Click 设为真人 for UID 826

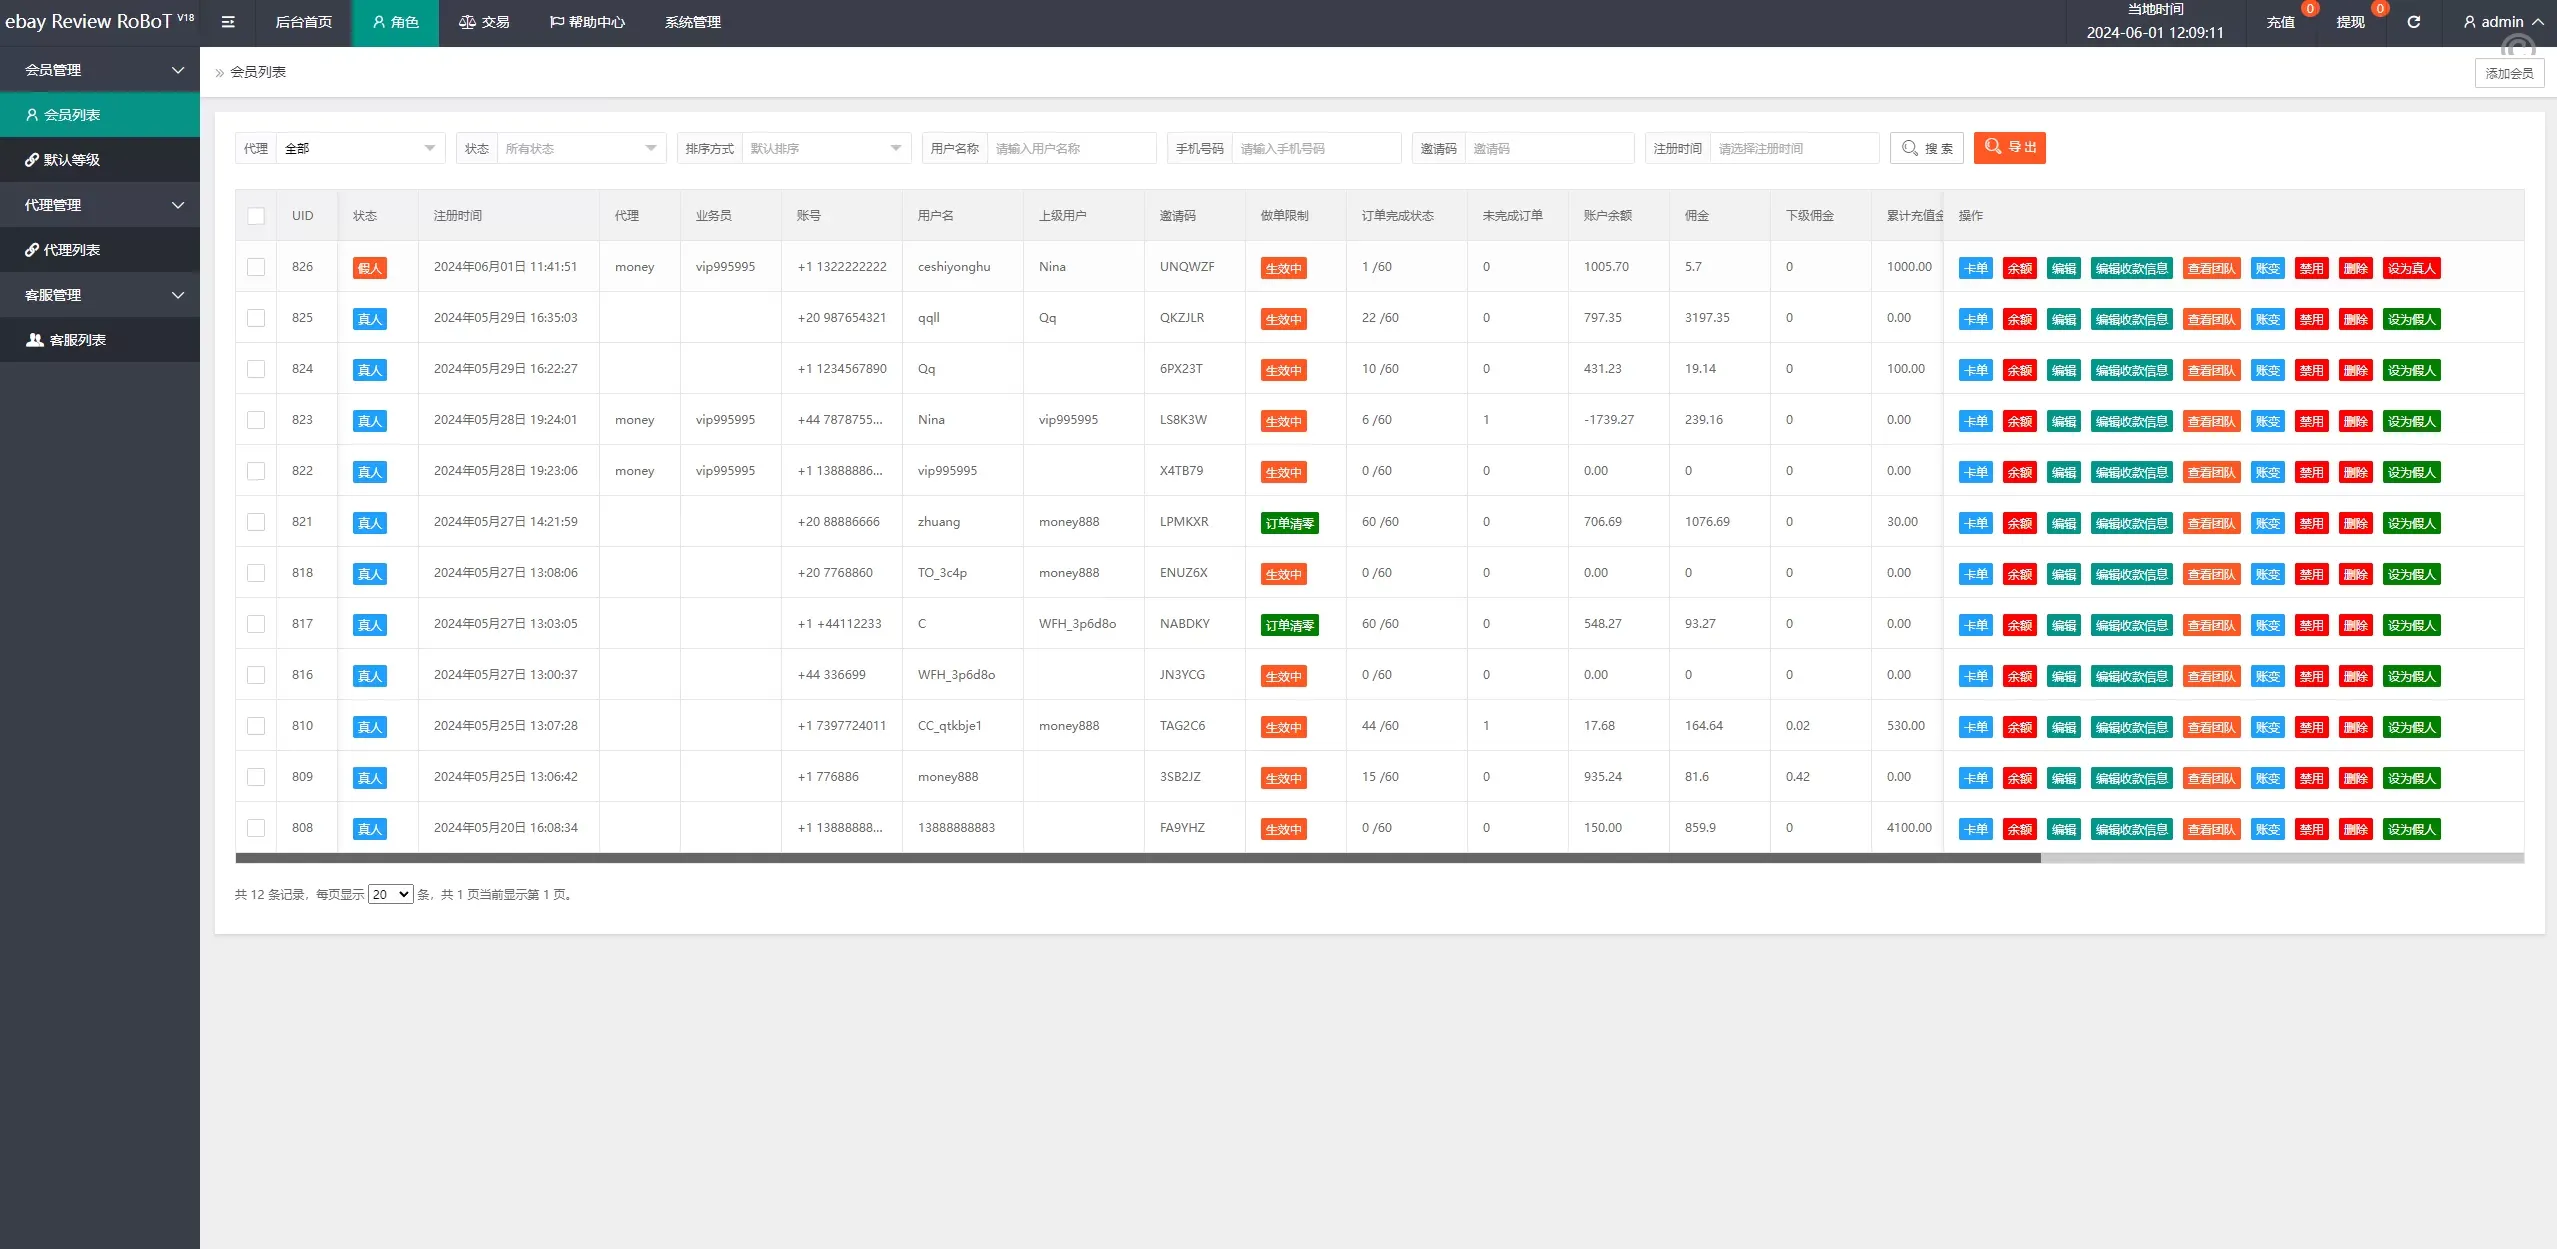pos(2411,268)
